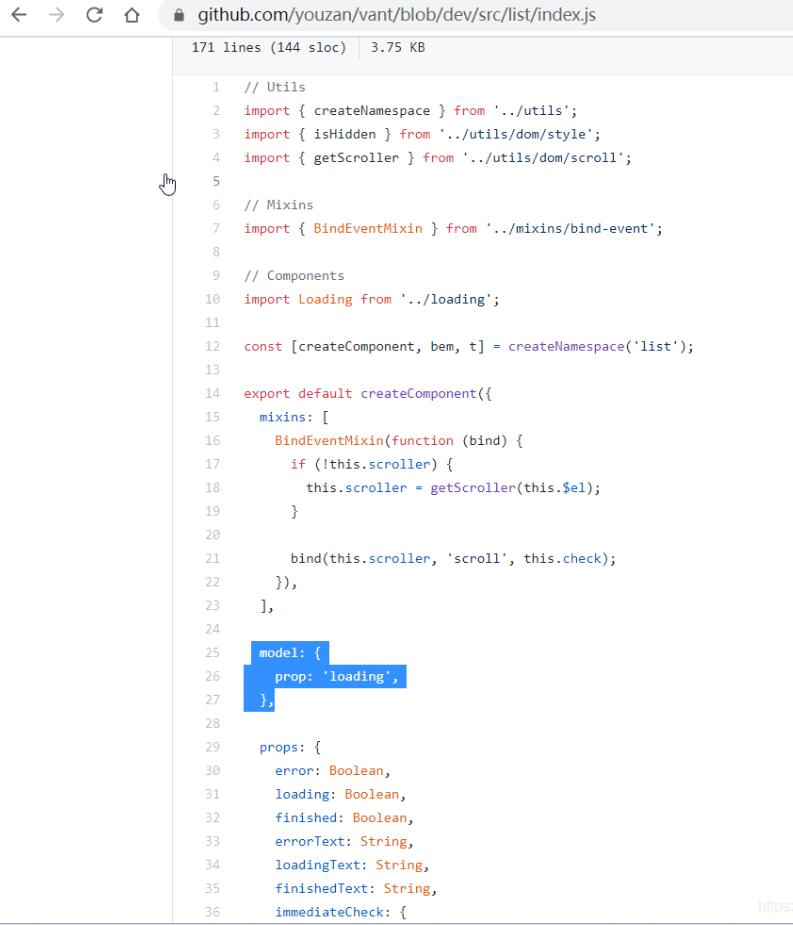Select line number 1 in the gutter

(x=216, y=87)
